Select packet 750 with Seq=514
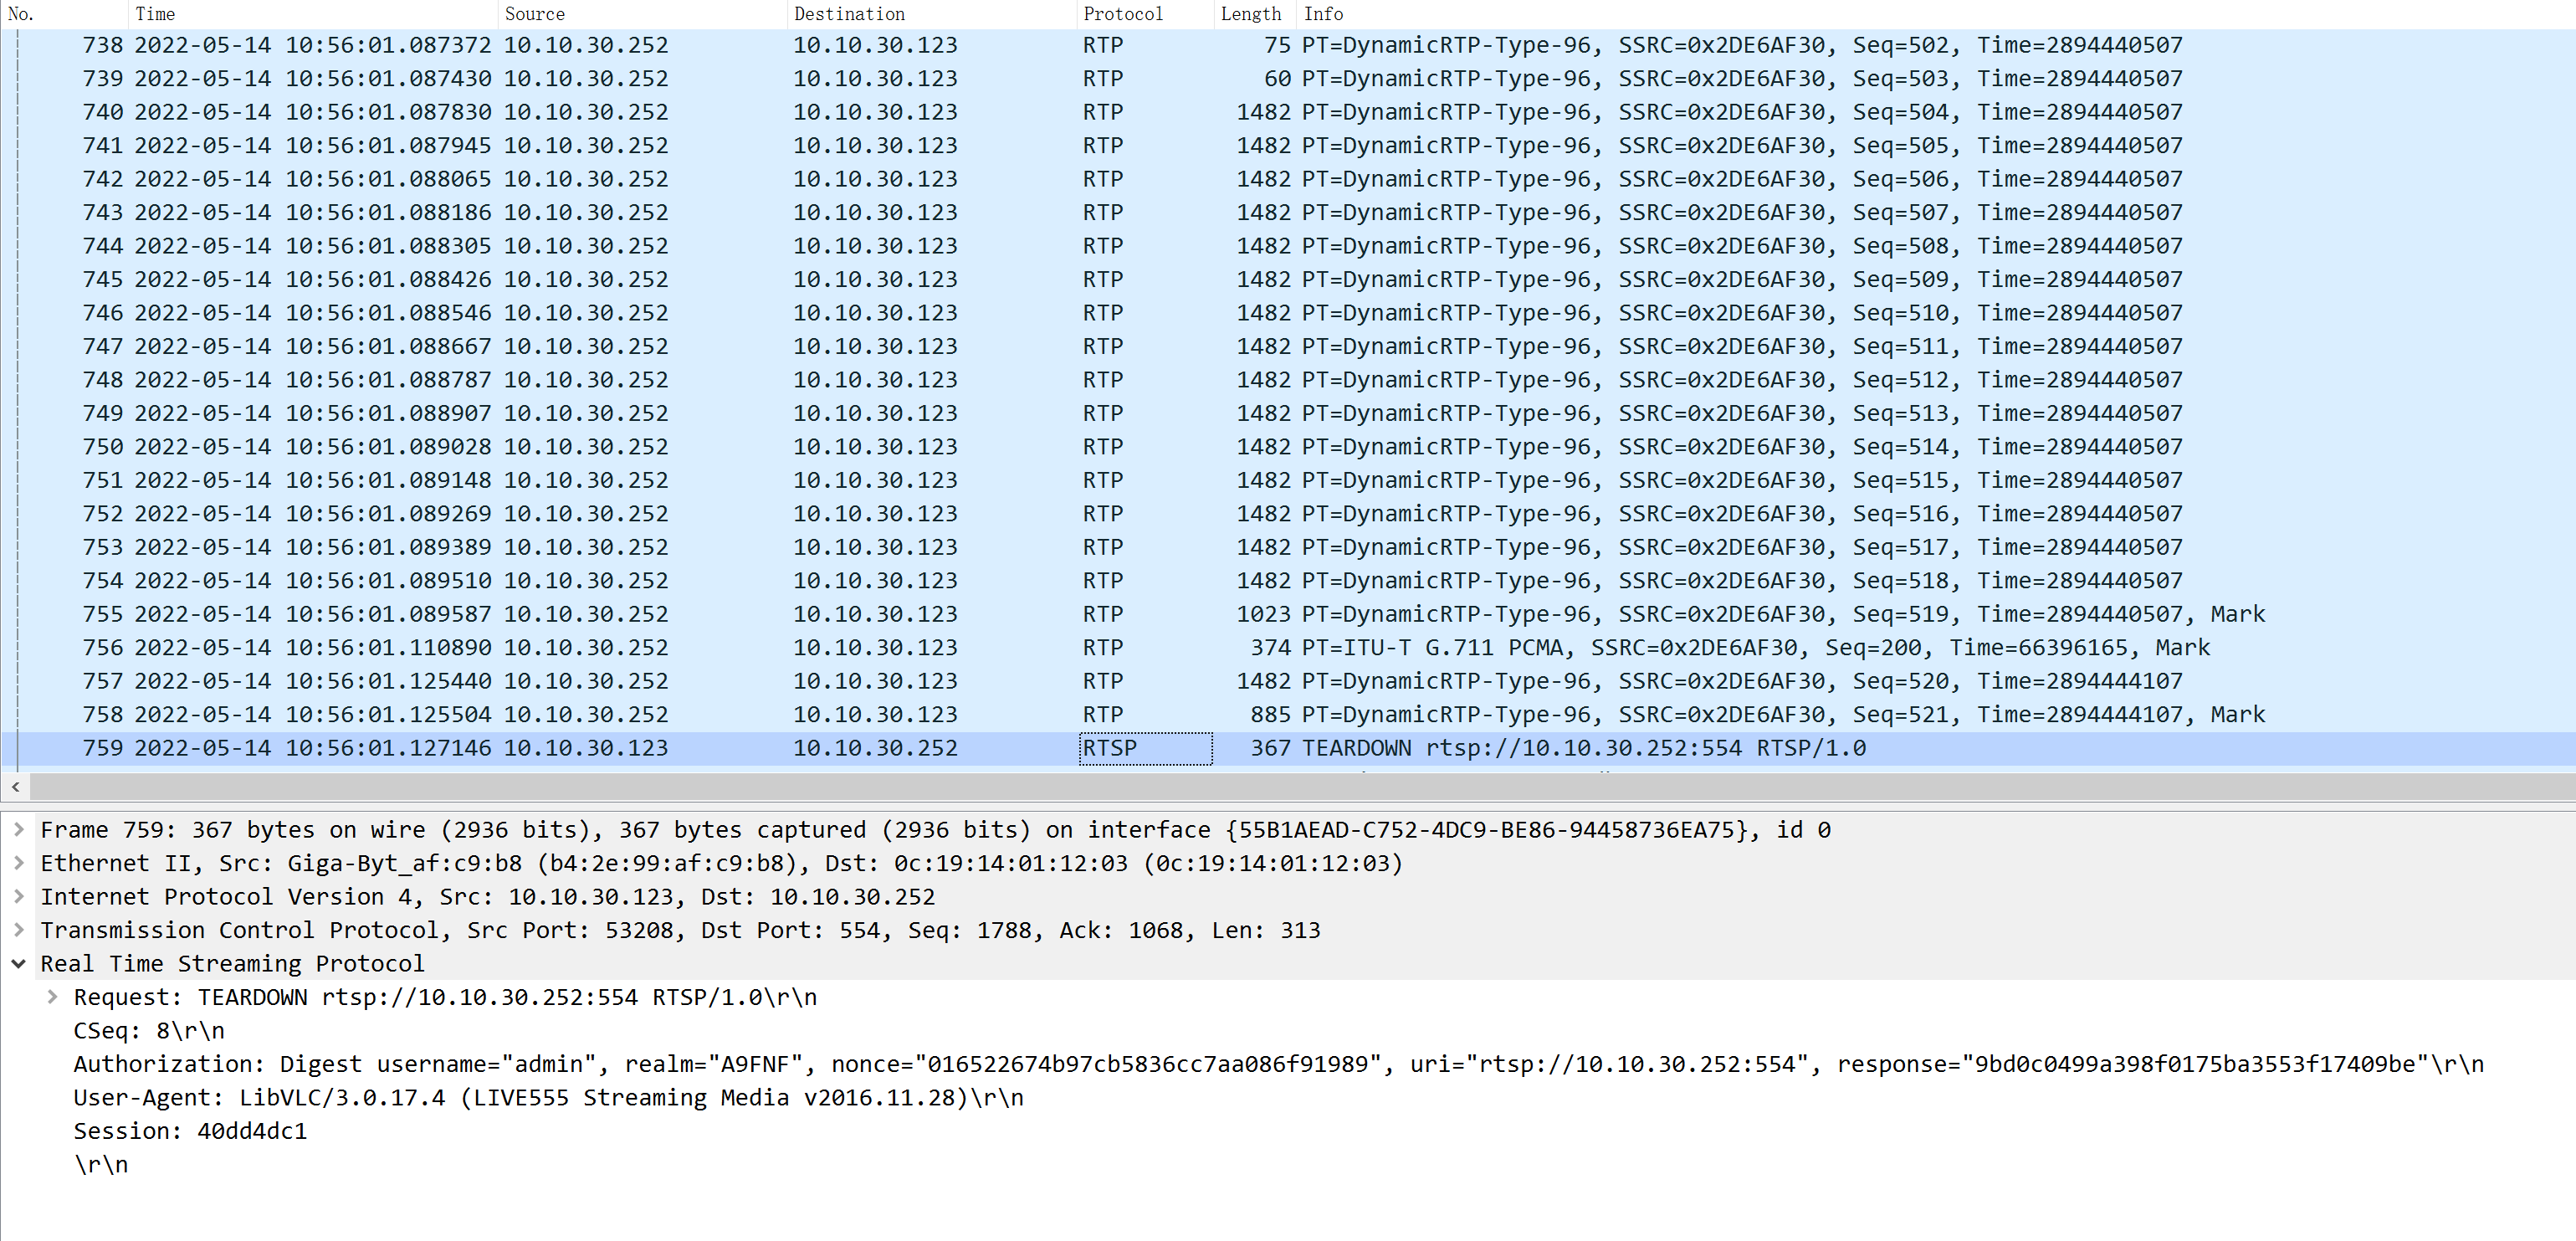 [x=1288, y=447]
